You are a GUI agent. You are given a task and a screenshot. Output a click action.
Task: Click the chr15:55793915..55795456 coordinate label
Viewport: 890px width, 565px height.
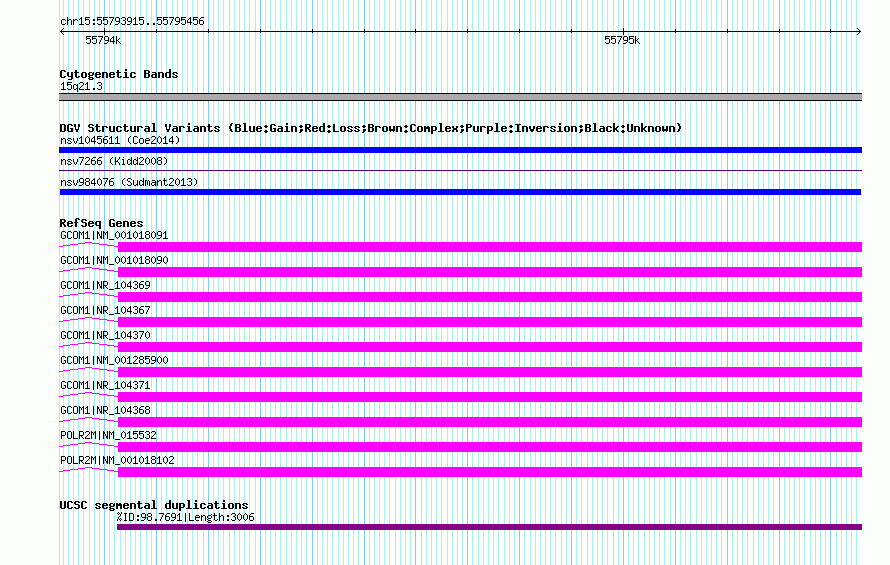click(132, 21)
